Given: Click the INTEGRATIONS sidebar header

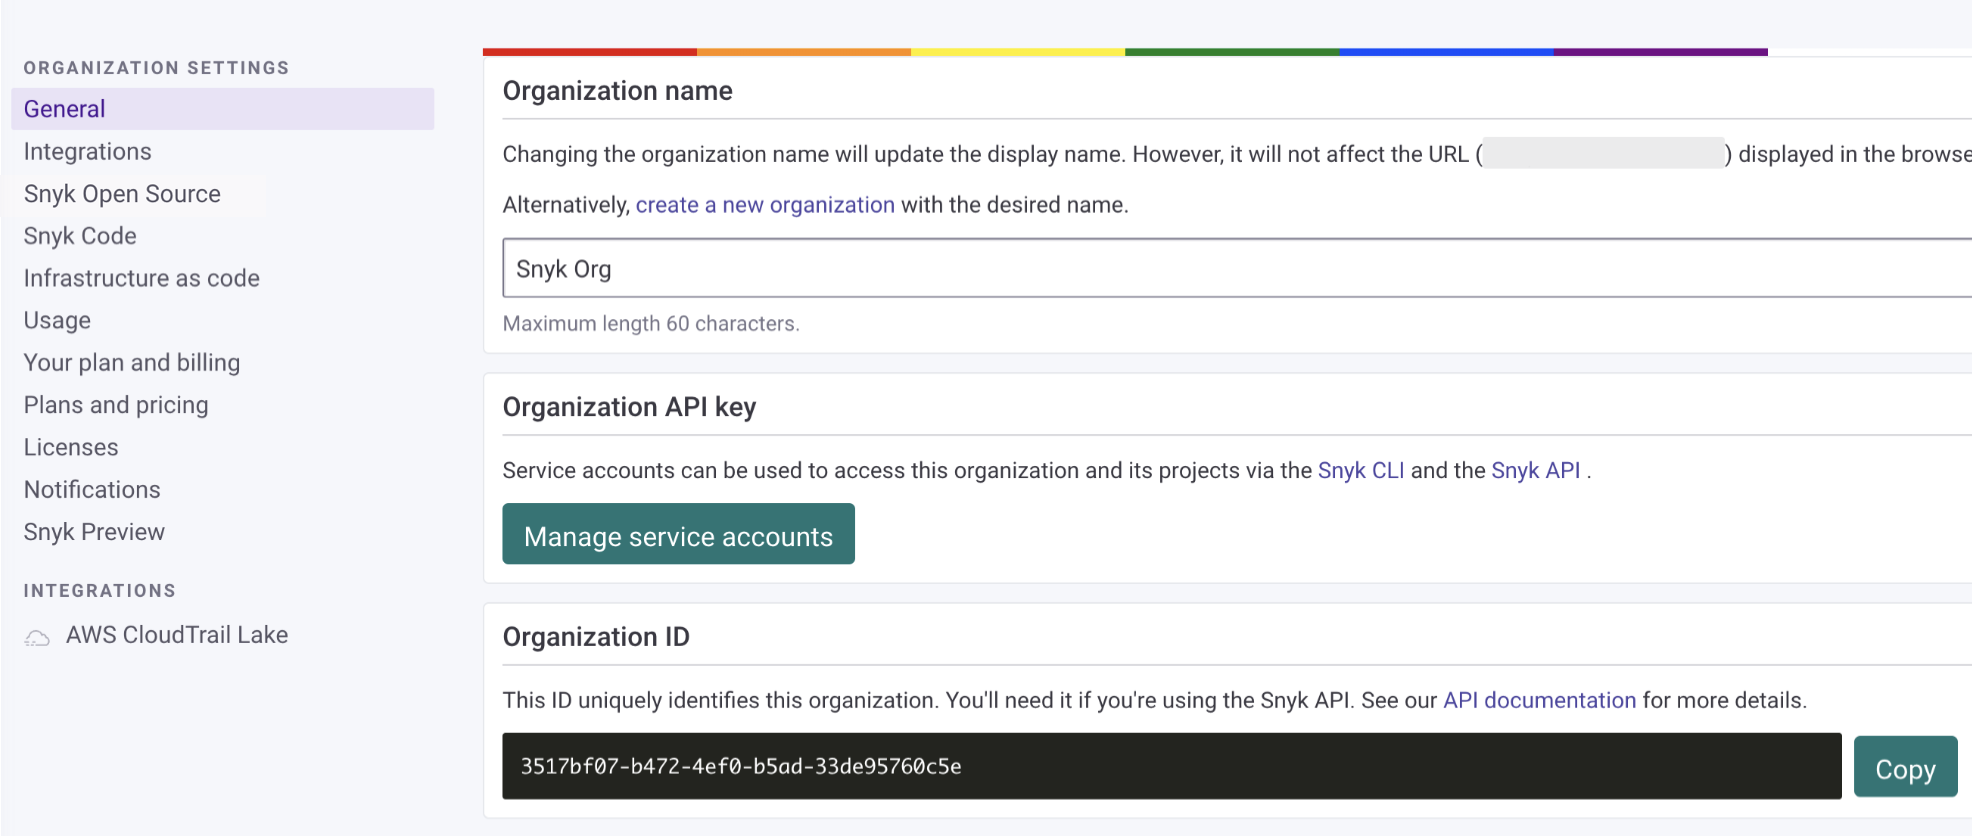Looking at the screenshot, I should click(100, 591).
